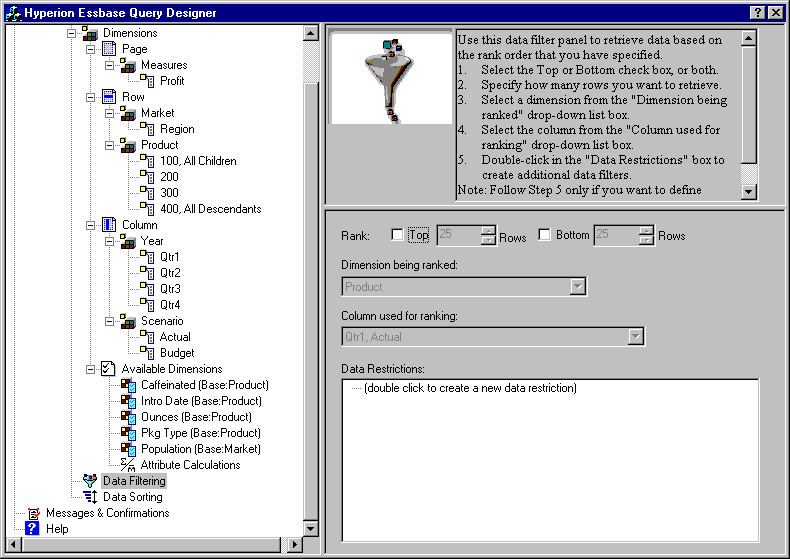Click the Available Dimensions checklist icon

(x=108, y=369)
